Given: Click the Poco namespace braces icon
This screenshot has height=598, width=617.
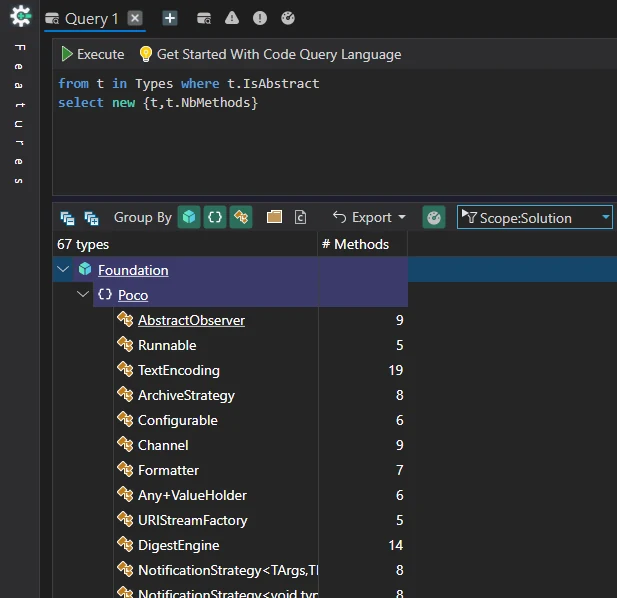Looking at the screenshot, I should point(105,294).
